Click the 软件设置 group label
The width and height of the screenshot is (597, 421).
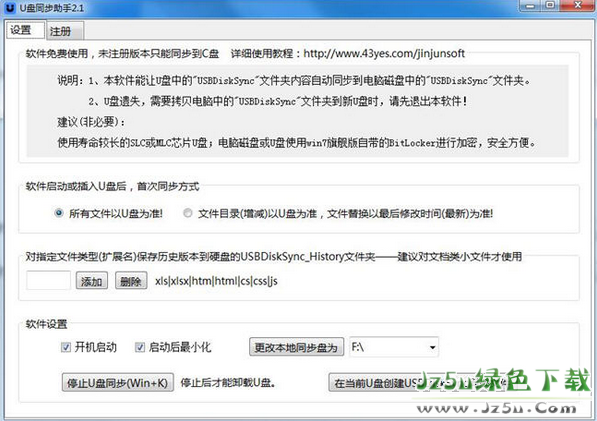point(46,324)
